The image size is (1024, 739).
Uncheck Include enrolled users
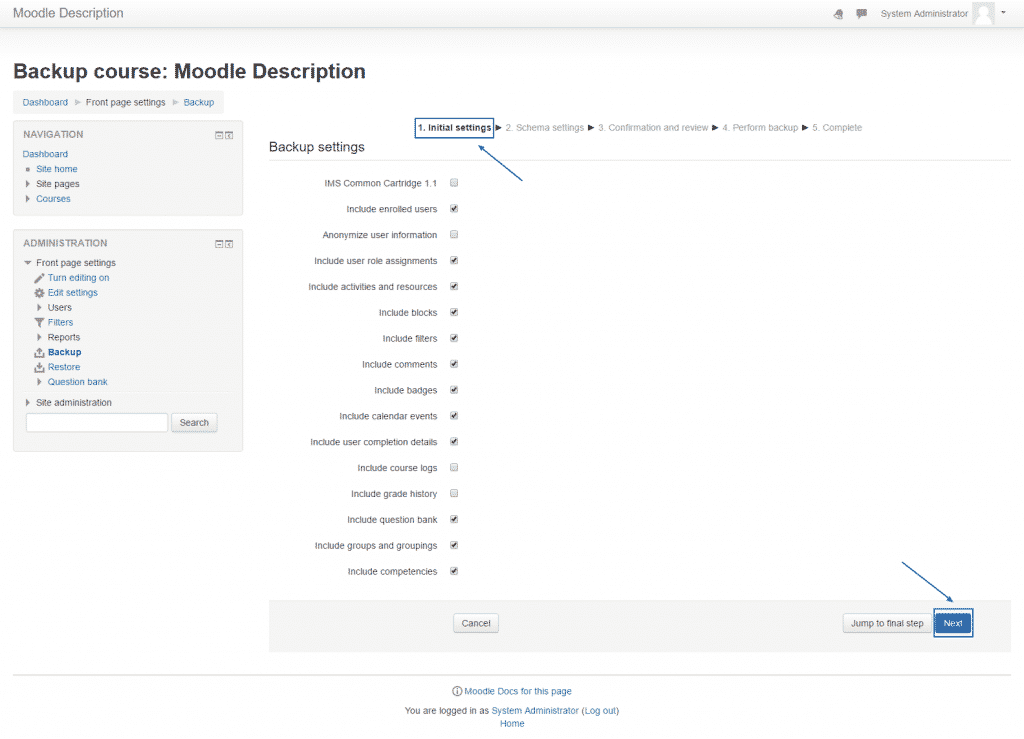tap(454, 209)
